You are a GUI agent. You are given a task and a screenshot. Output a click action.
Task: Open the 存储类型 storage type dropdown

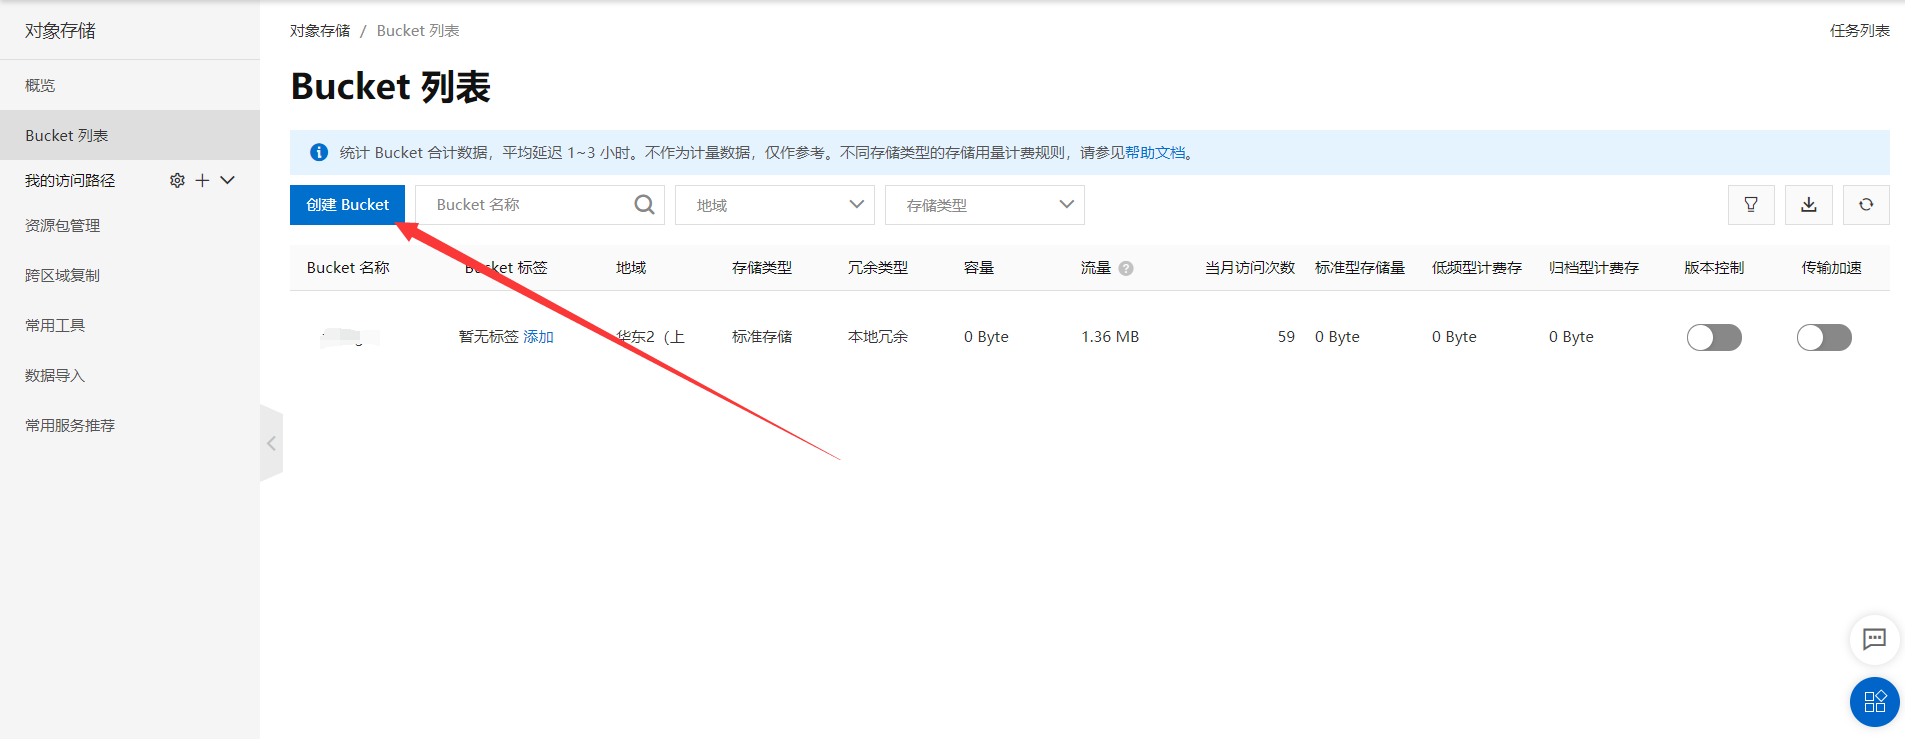[985, 205]
